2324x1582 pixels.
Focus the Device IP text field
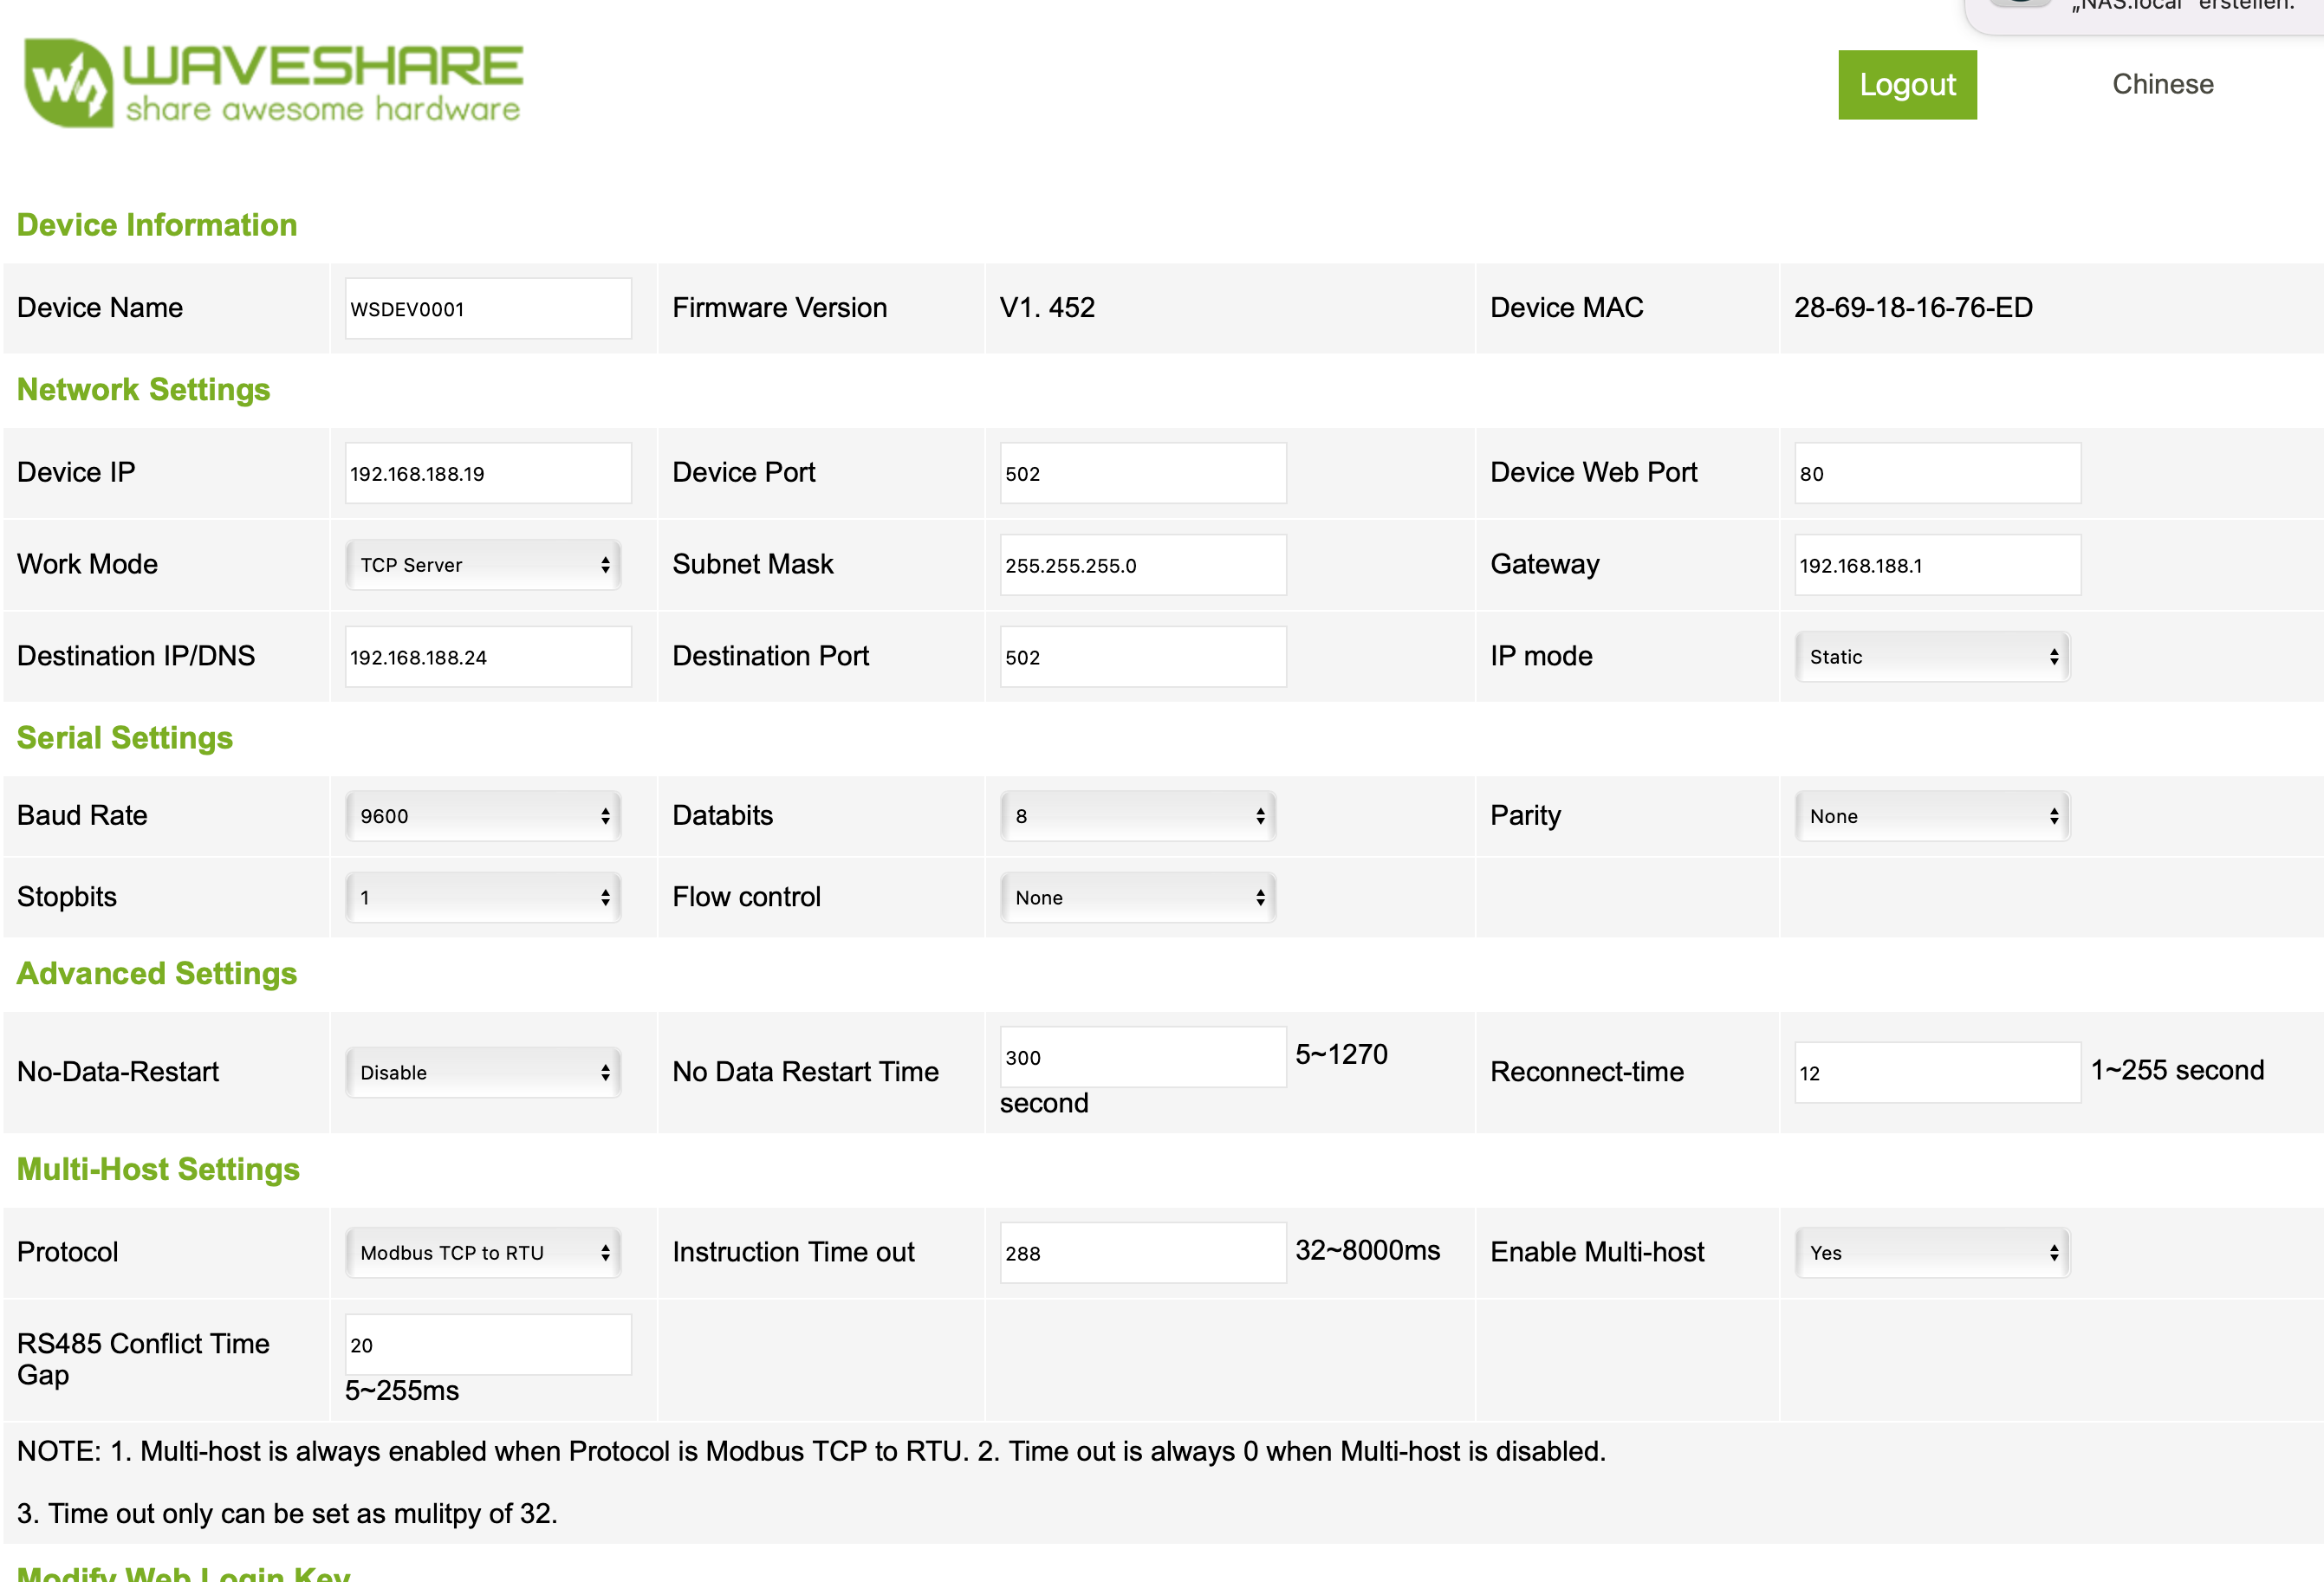(488, 473)
